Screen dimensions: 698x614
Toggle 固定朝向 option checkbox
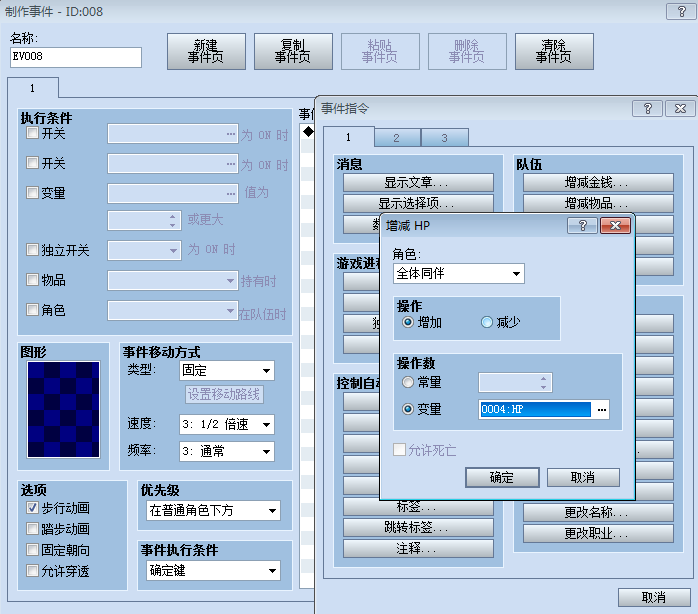(x=32, y=549)
